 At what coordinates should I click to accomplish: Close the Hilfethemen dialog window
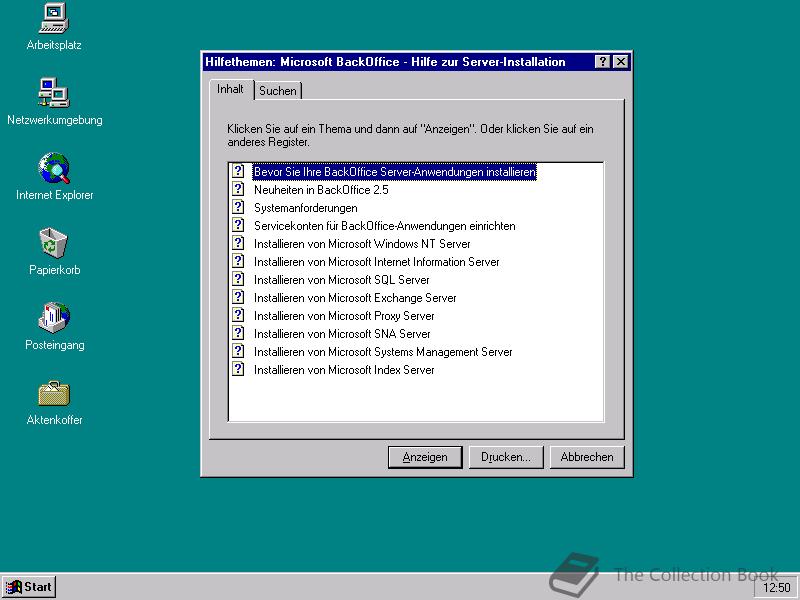click(620, 62)
